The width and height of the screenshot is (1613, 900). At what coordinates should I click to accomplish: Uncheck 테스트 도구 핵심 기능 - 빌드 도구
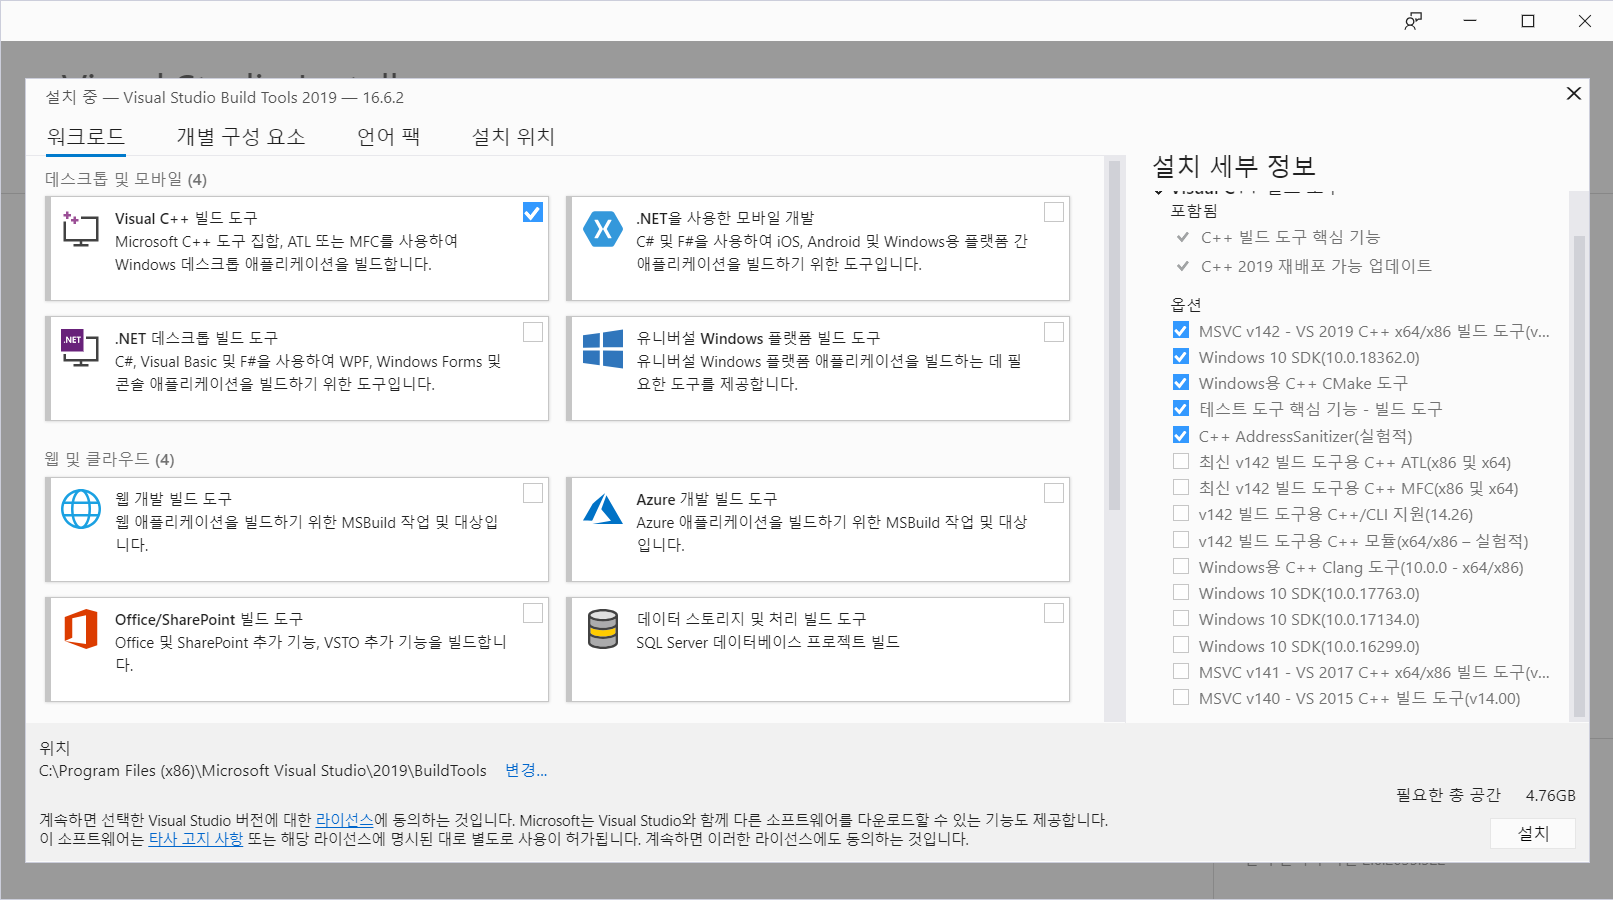click(x=1181, y=409)
